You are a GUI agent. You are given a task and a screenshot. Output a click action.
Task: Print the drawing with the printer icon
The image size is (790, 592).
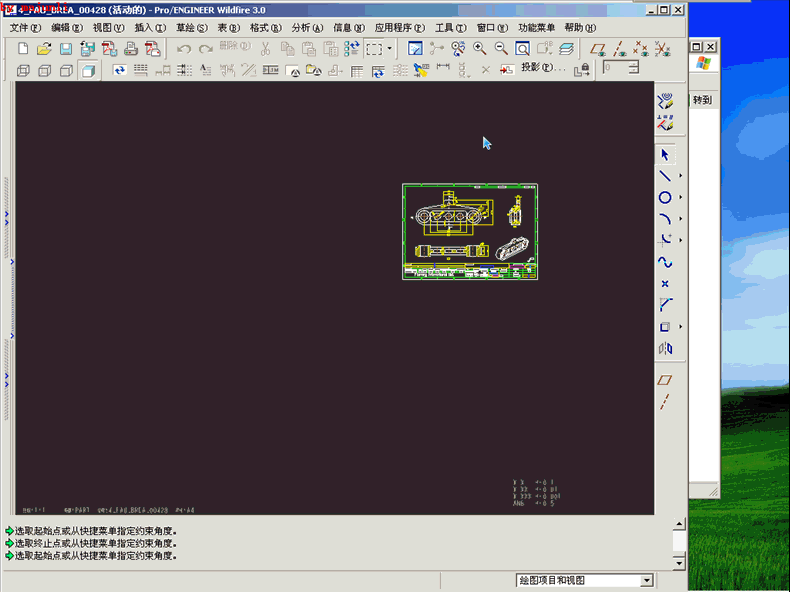(130, 49)
